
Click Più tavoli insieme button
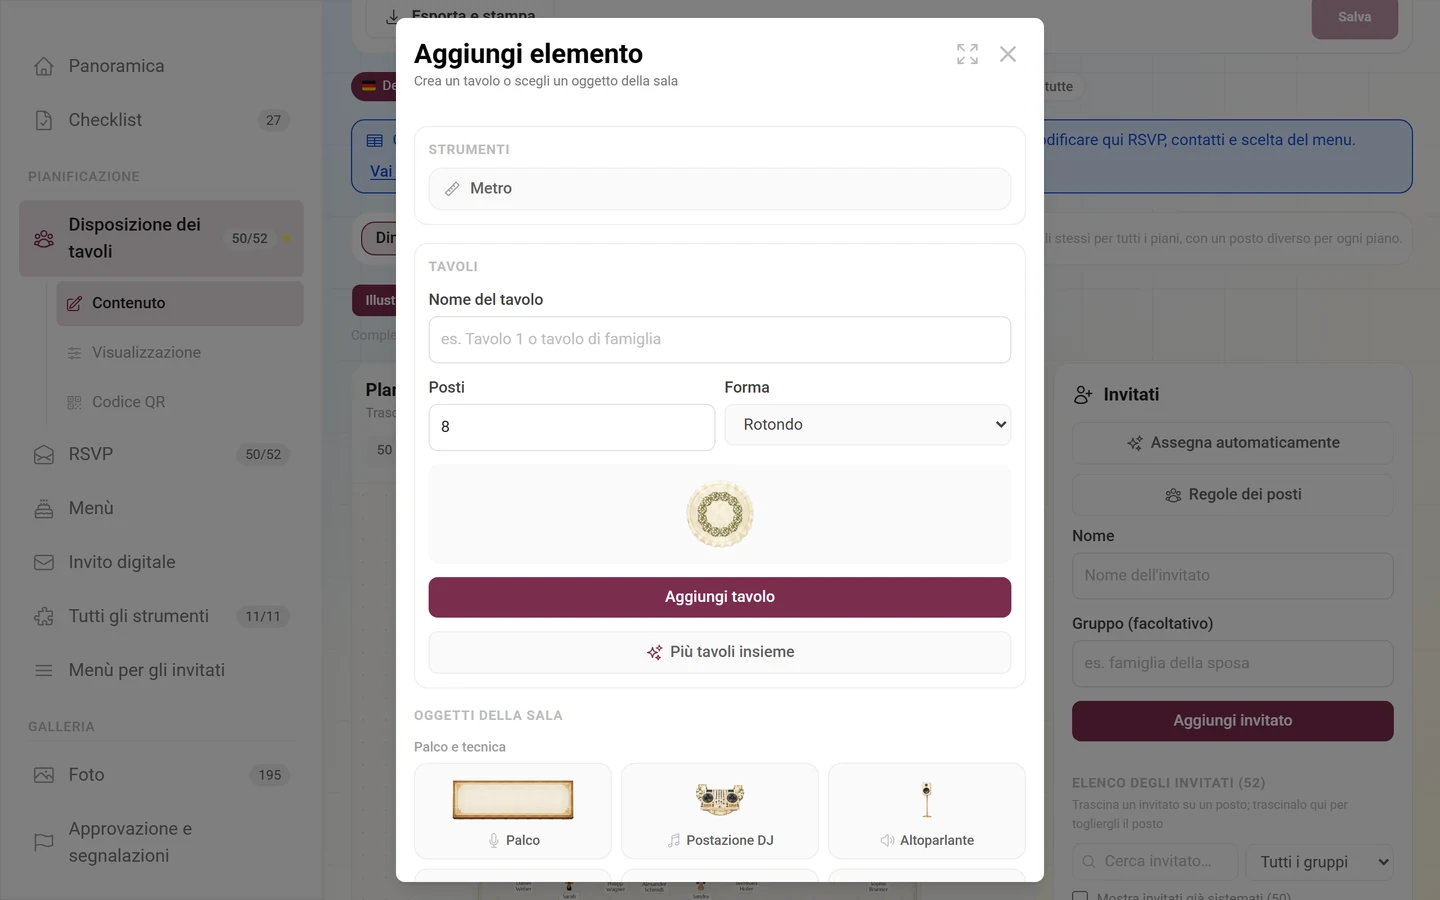click(x=720, y=652)
